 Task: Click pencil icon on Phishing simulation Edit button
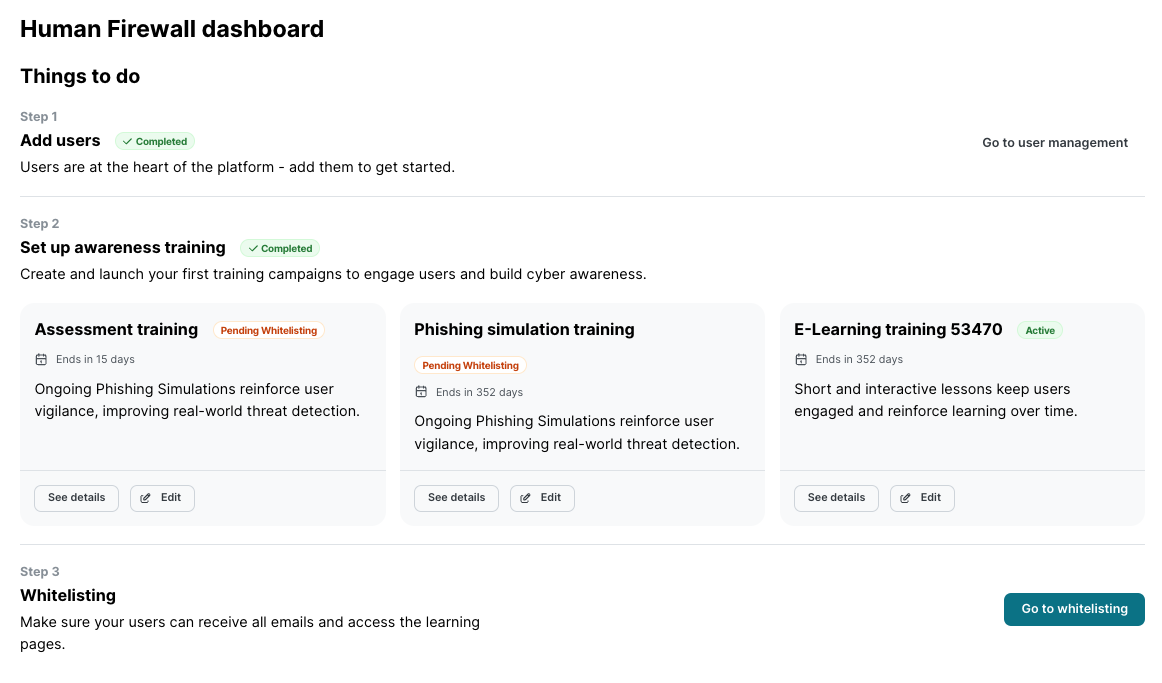526,498
